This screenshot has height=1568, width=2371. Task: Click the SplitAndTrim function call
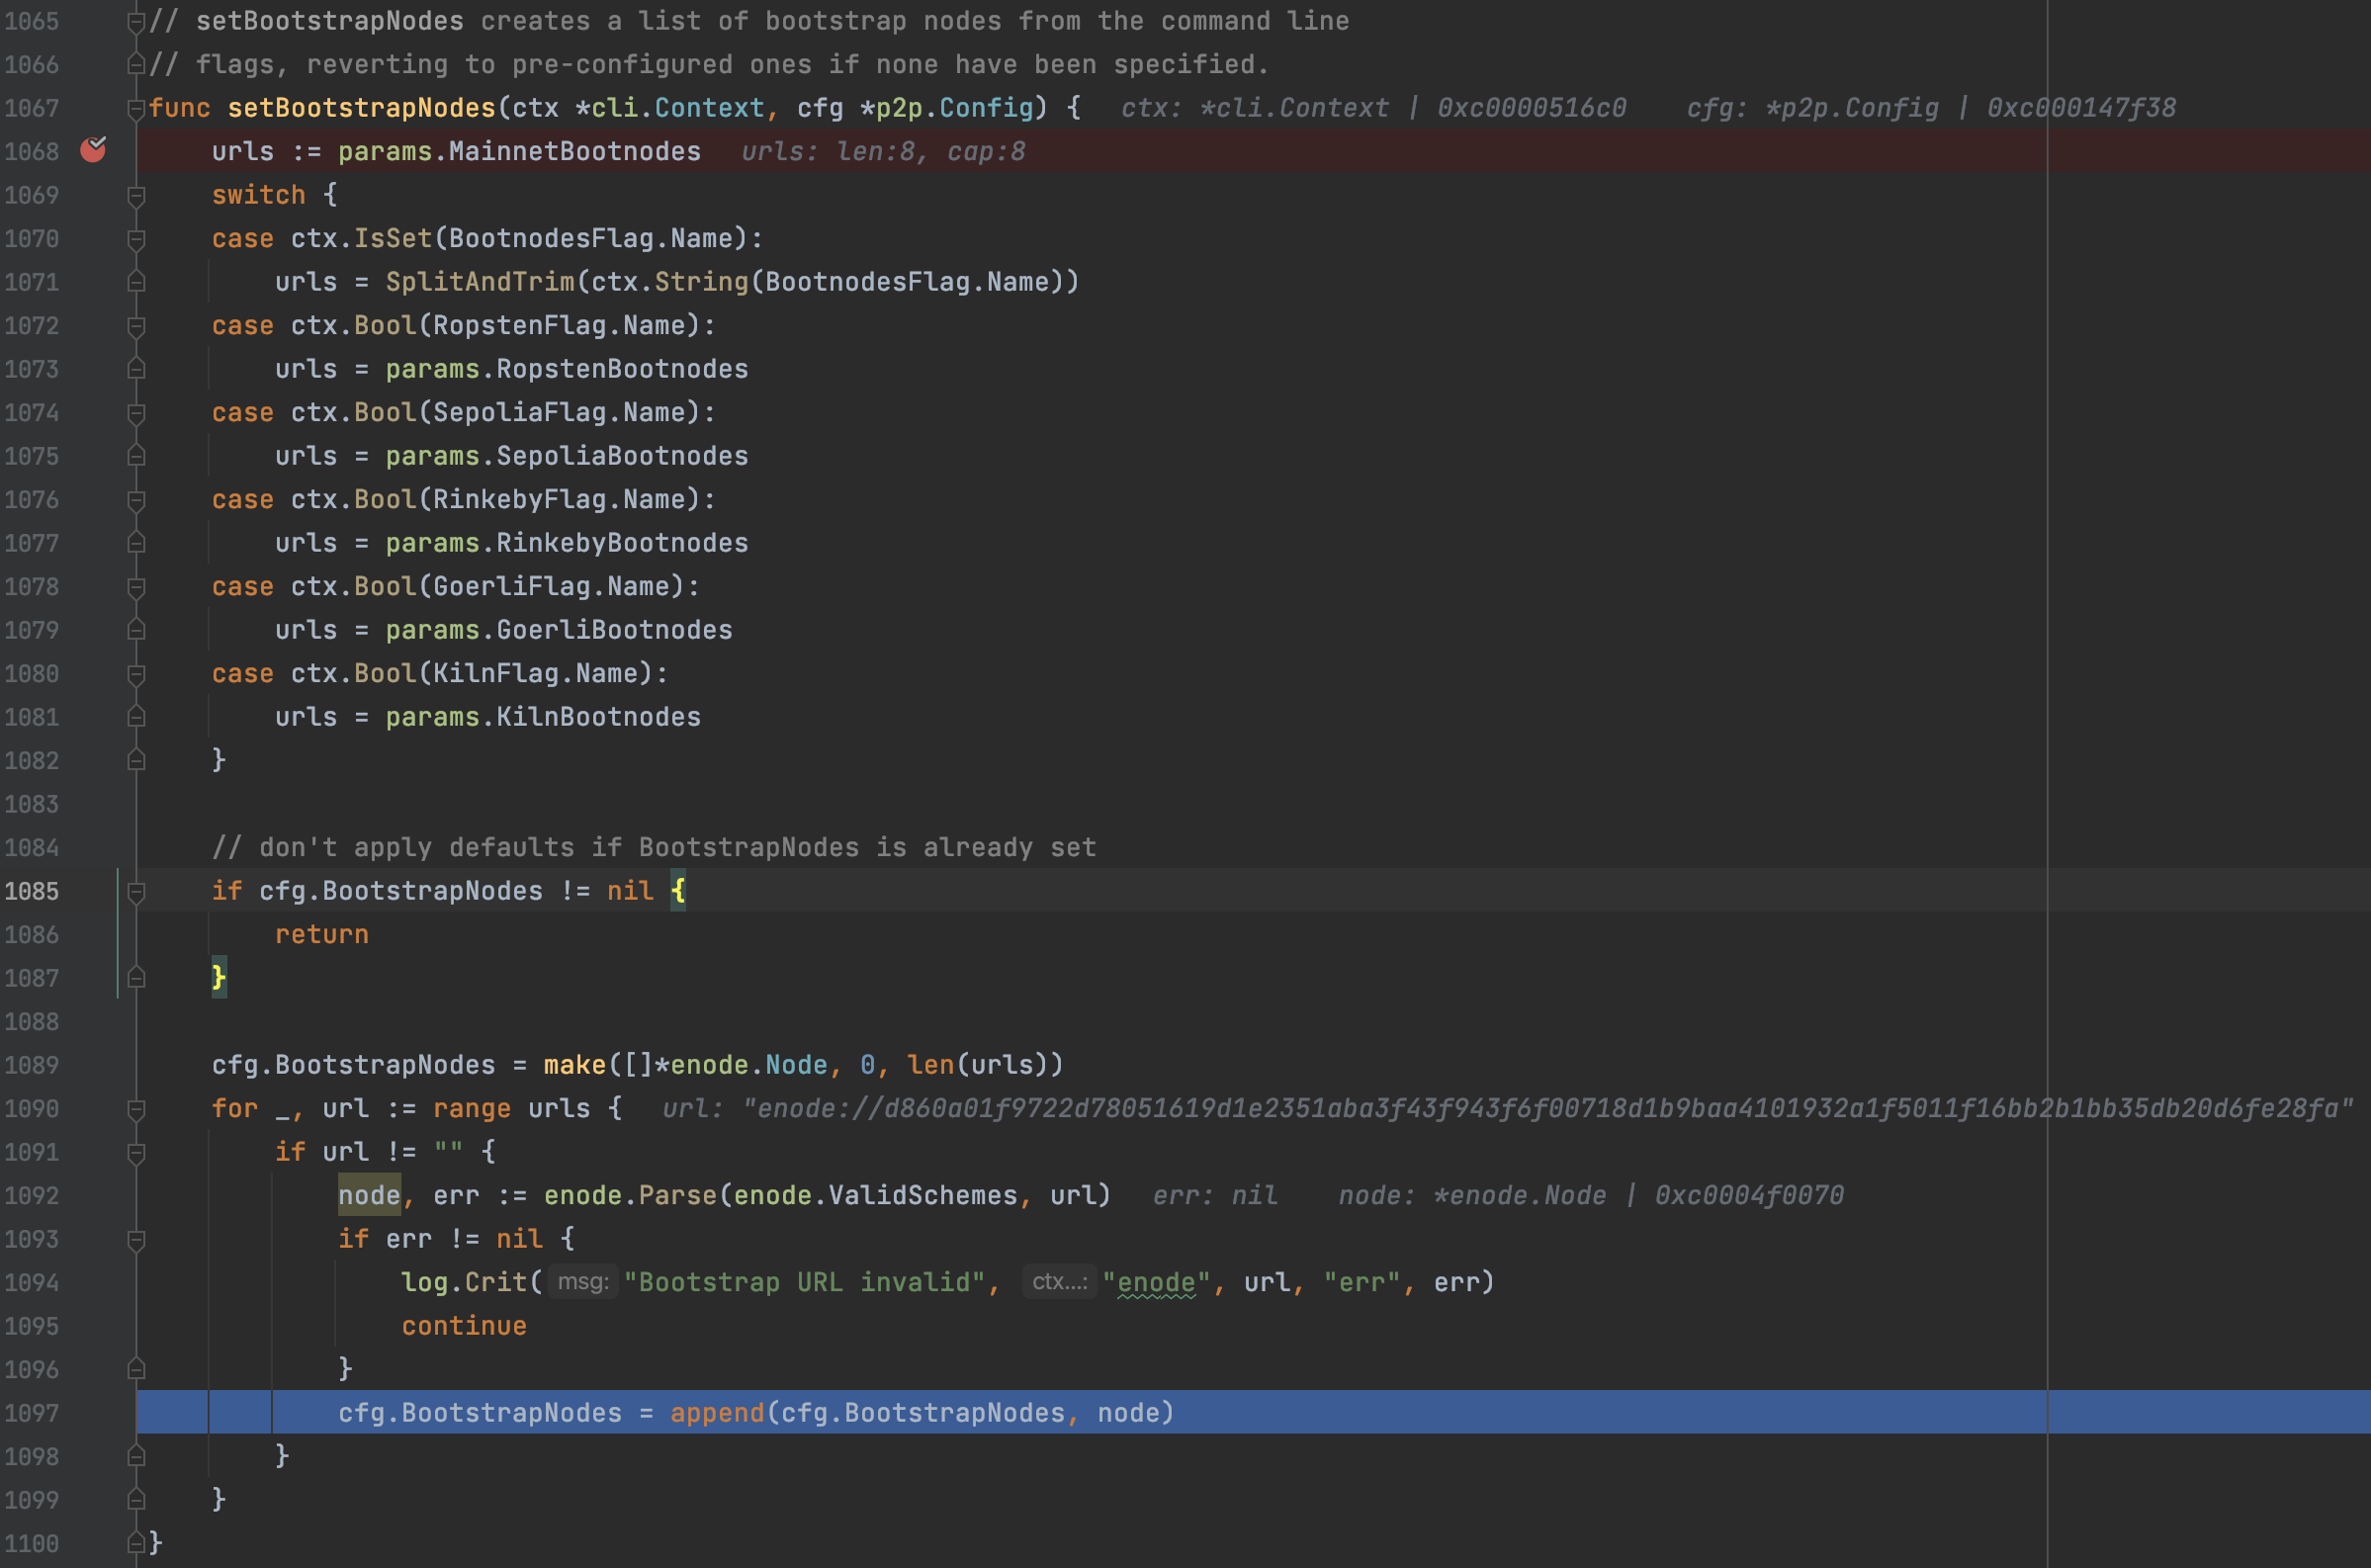480,282
